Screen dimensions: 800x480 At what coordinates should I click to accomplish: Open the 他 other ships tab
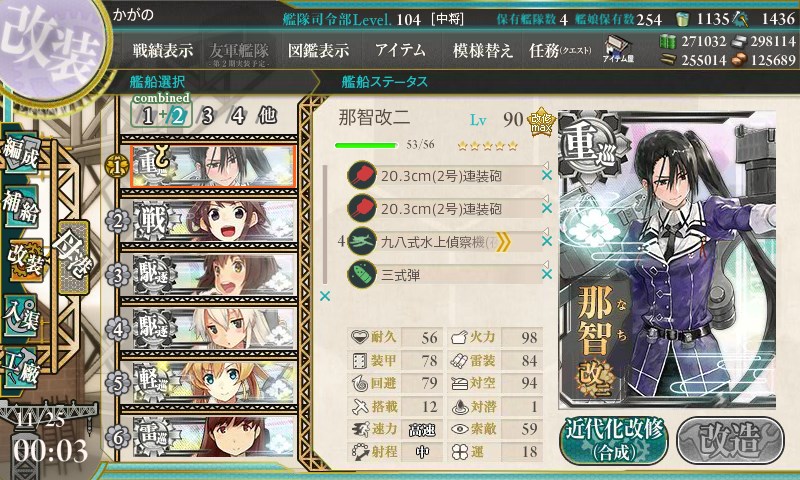click(267, 115)
